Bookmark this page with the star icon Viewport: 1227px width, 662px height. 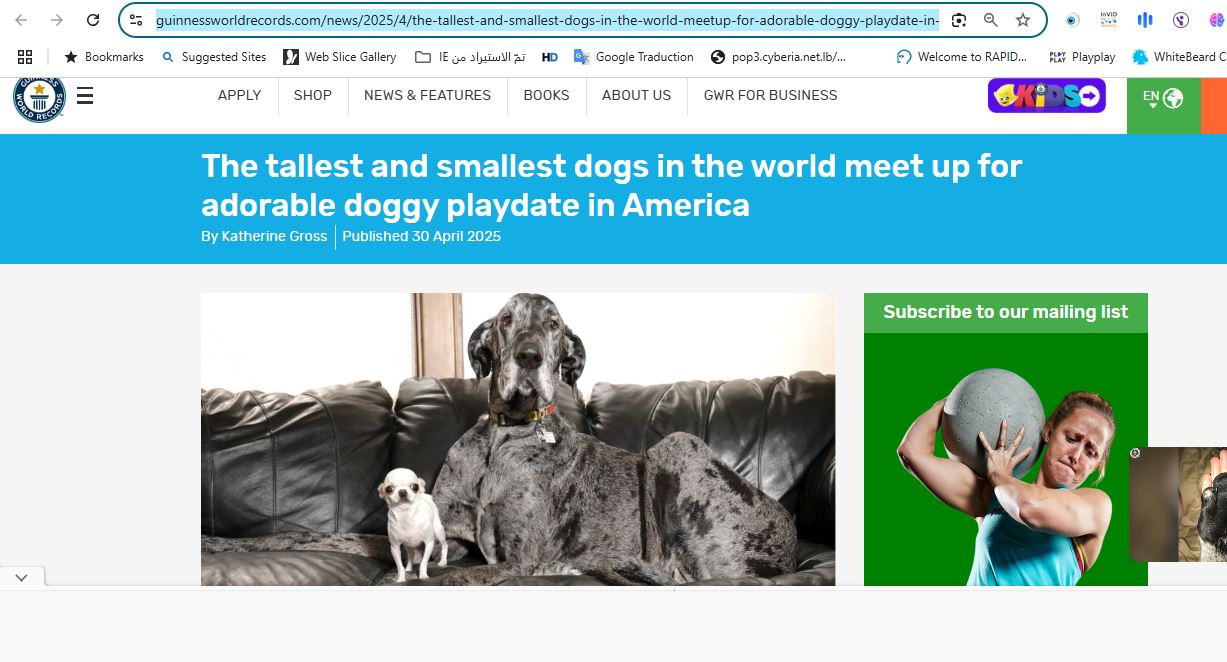1022,20
